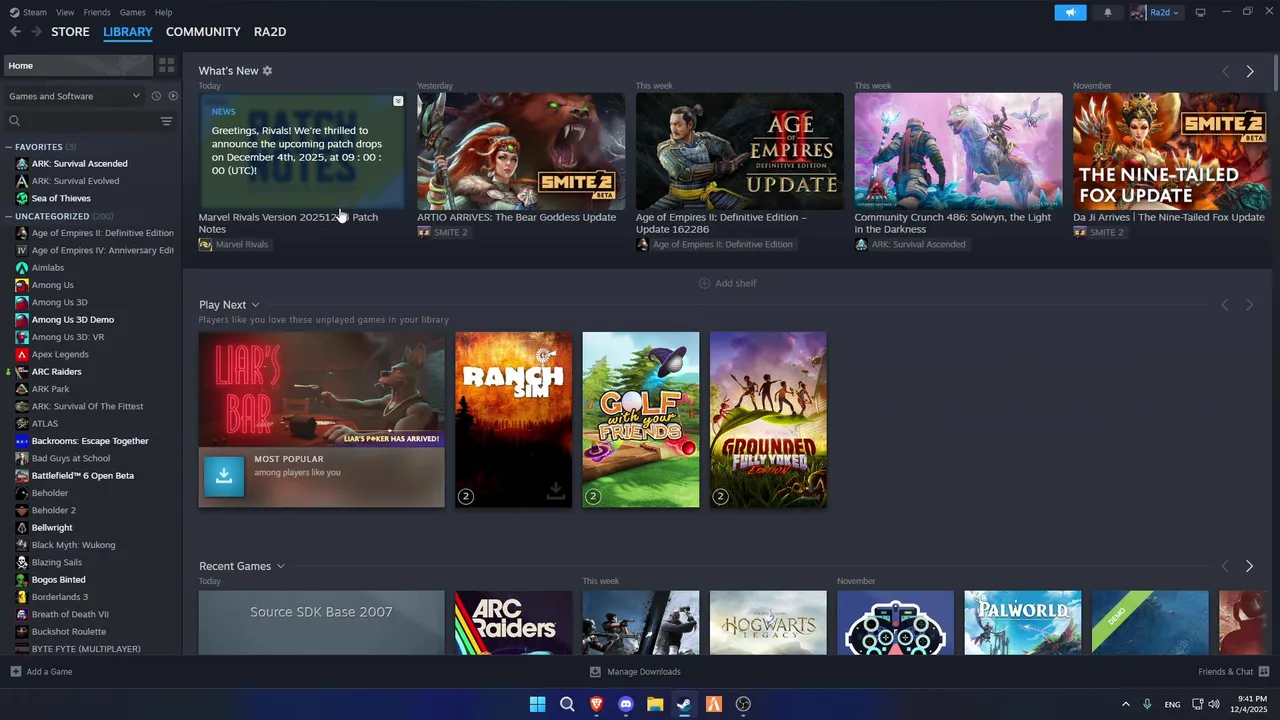Open Palworld recent game cover
1280x720 pixels.
tap(1023, 623)
